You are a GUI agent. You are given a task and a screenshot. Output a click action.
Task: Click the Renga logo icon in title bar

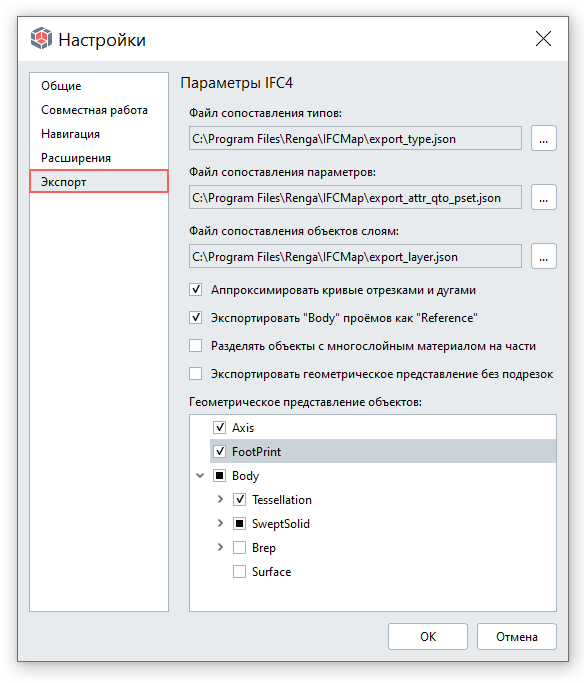(x=41, y=38)
